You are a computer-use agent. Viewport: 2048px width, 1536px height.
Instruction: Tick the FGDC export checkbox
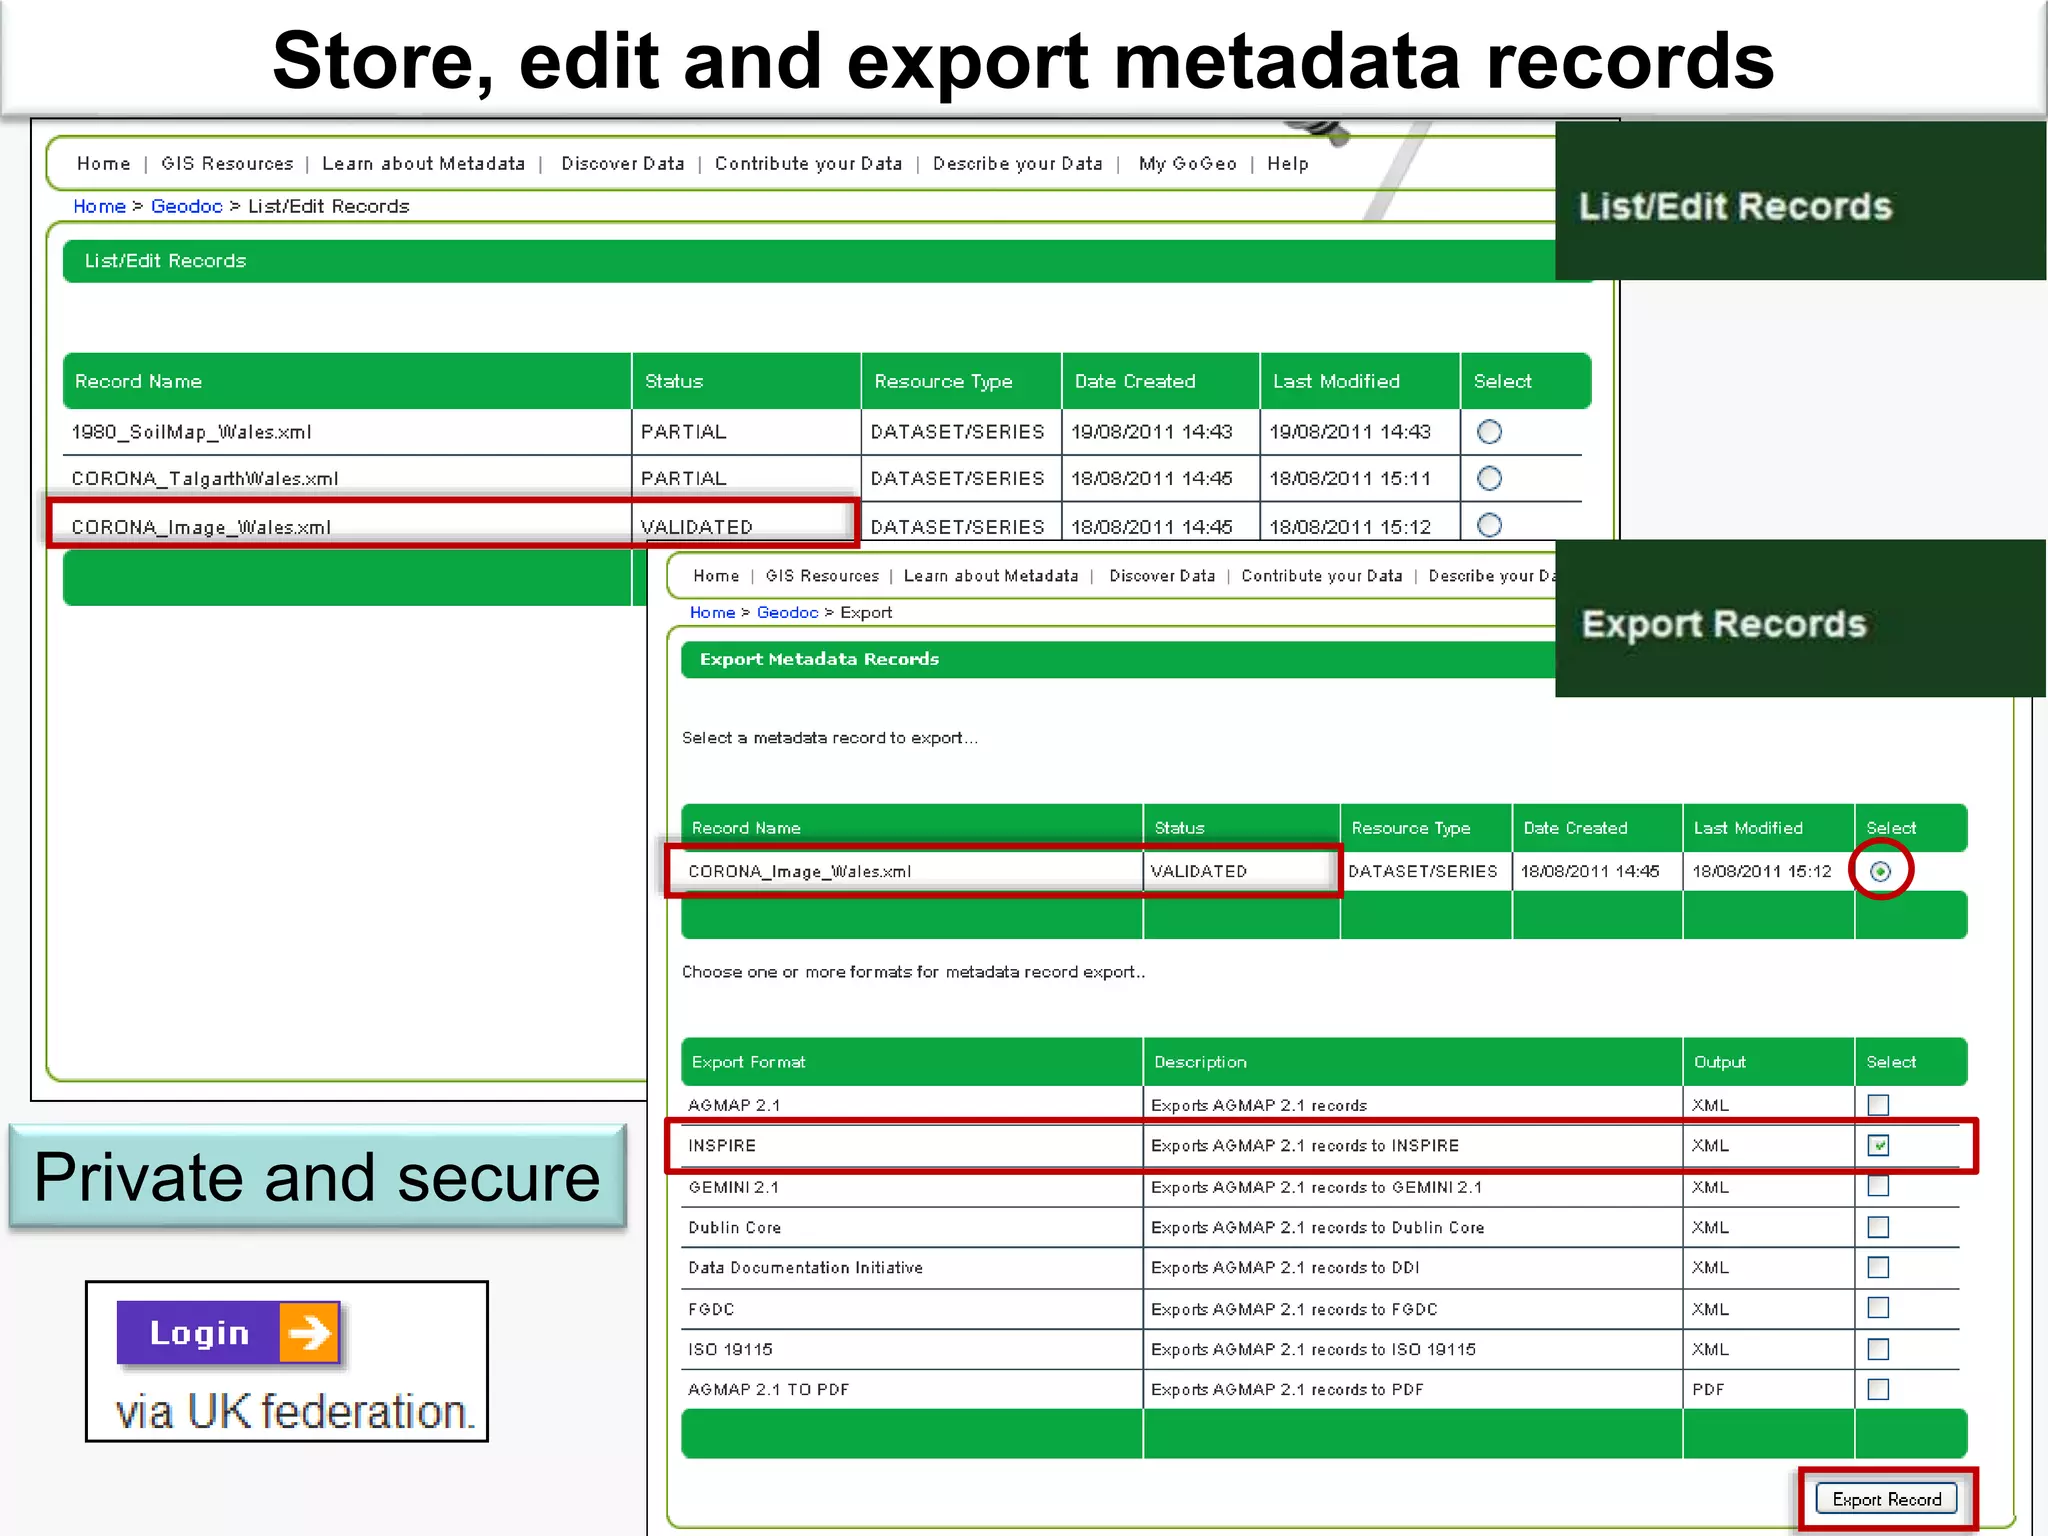pyautogui.click(x=1878, y=1308)
